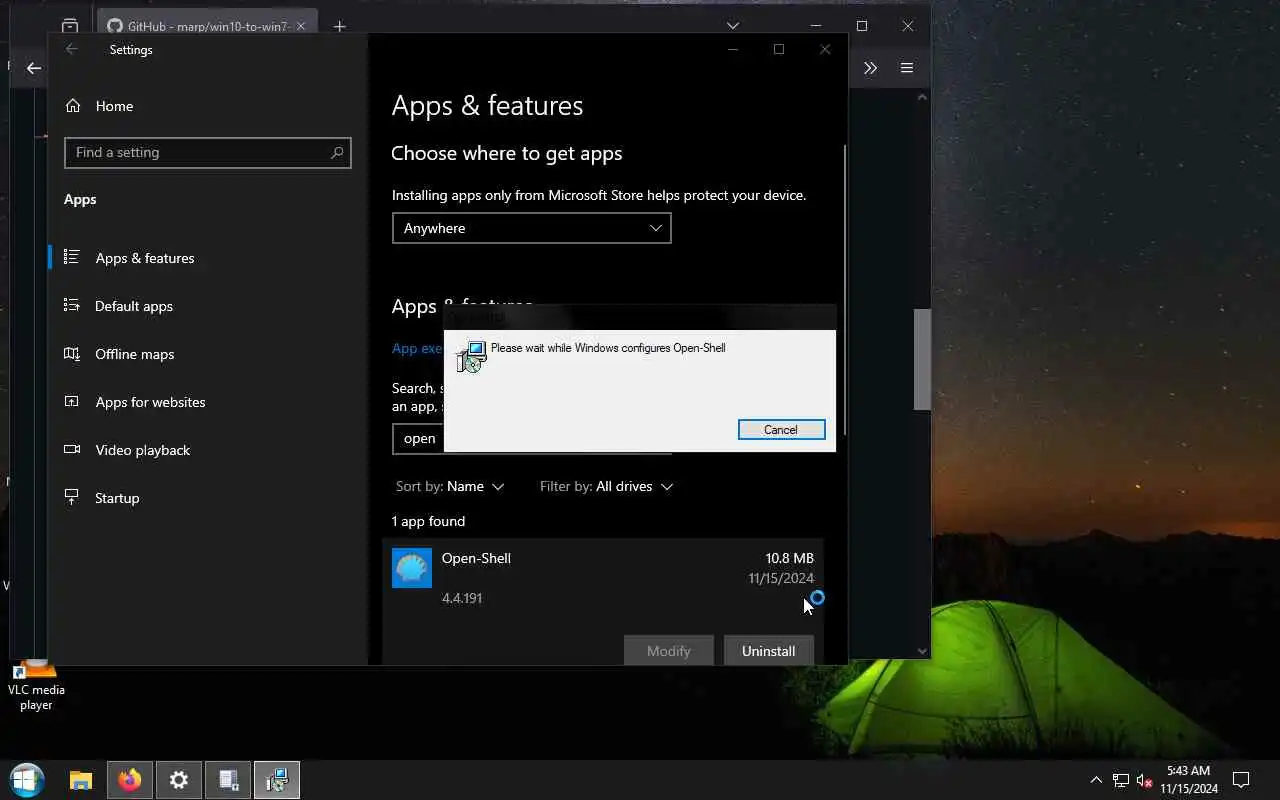The width and height of the screenshot is (1280, 800).
Task: Click the Default apps icon in sidebar
Action: [x=72, y=305]
